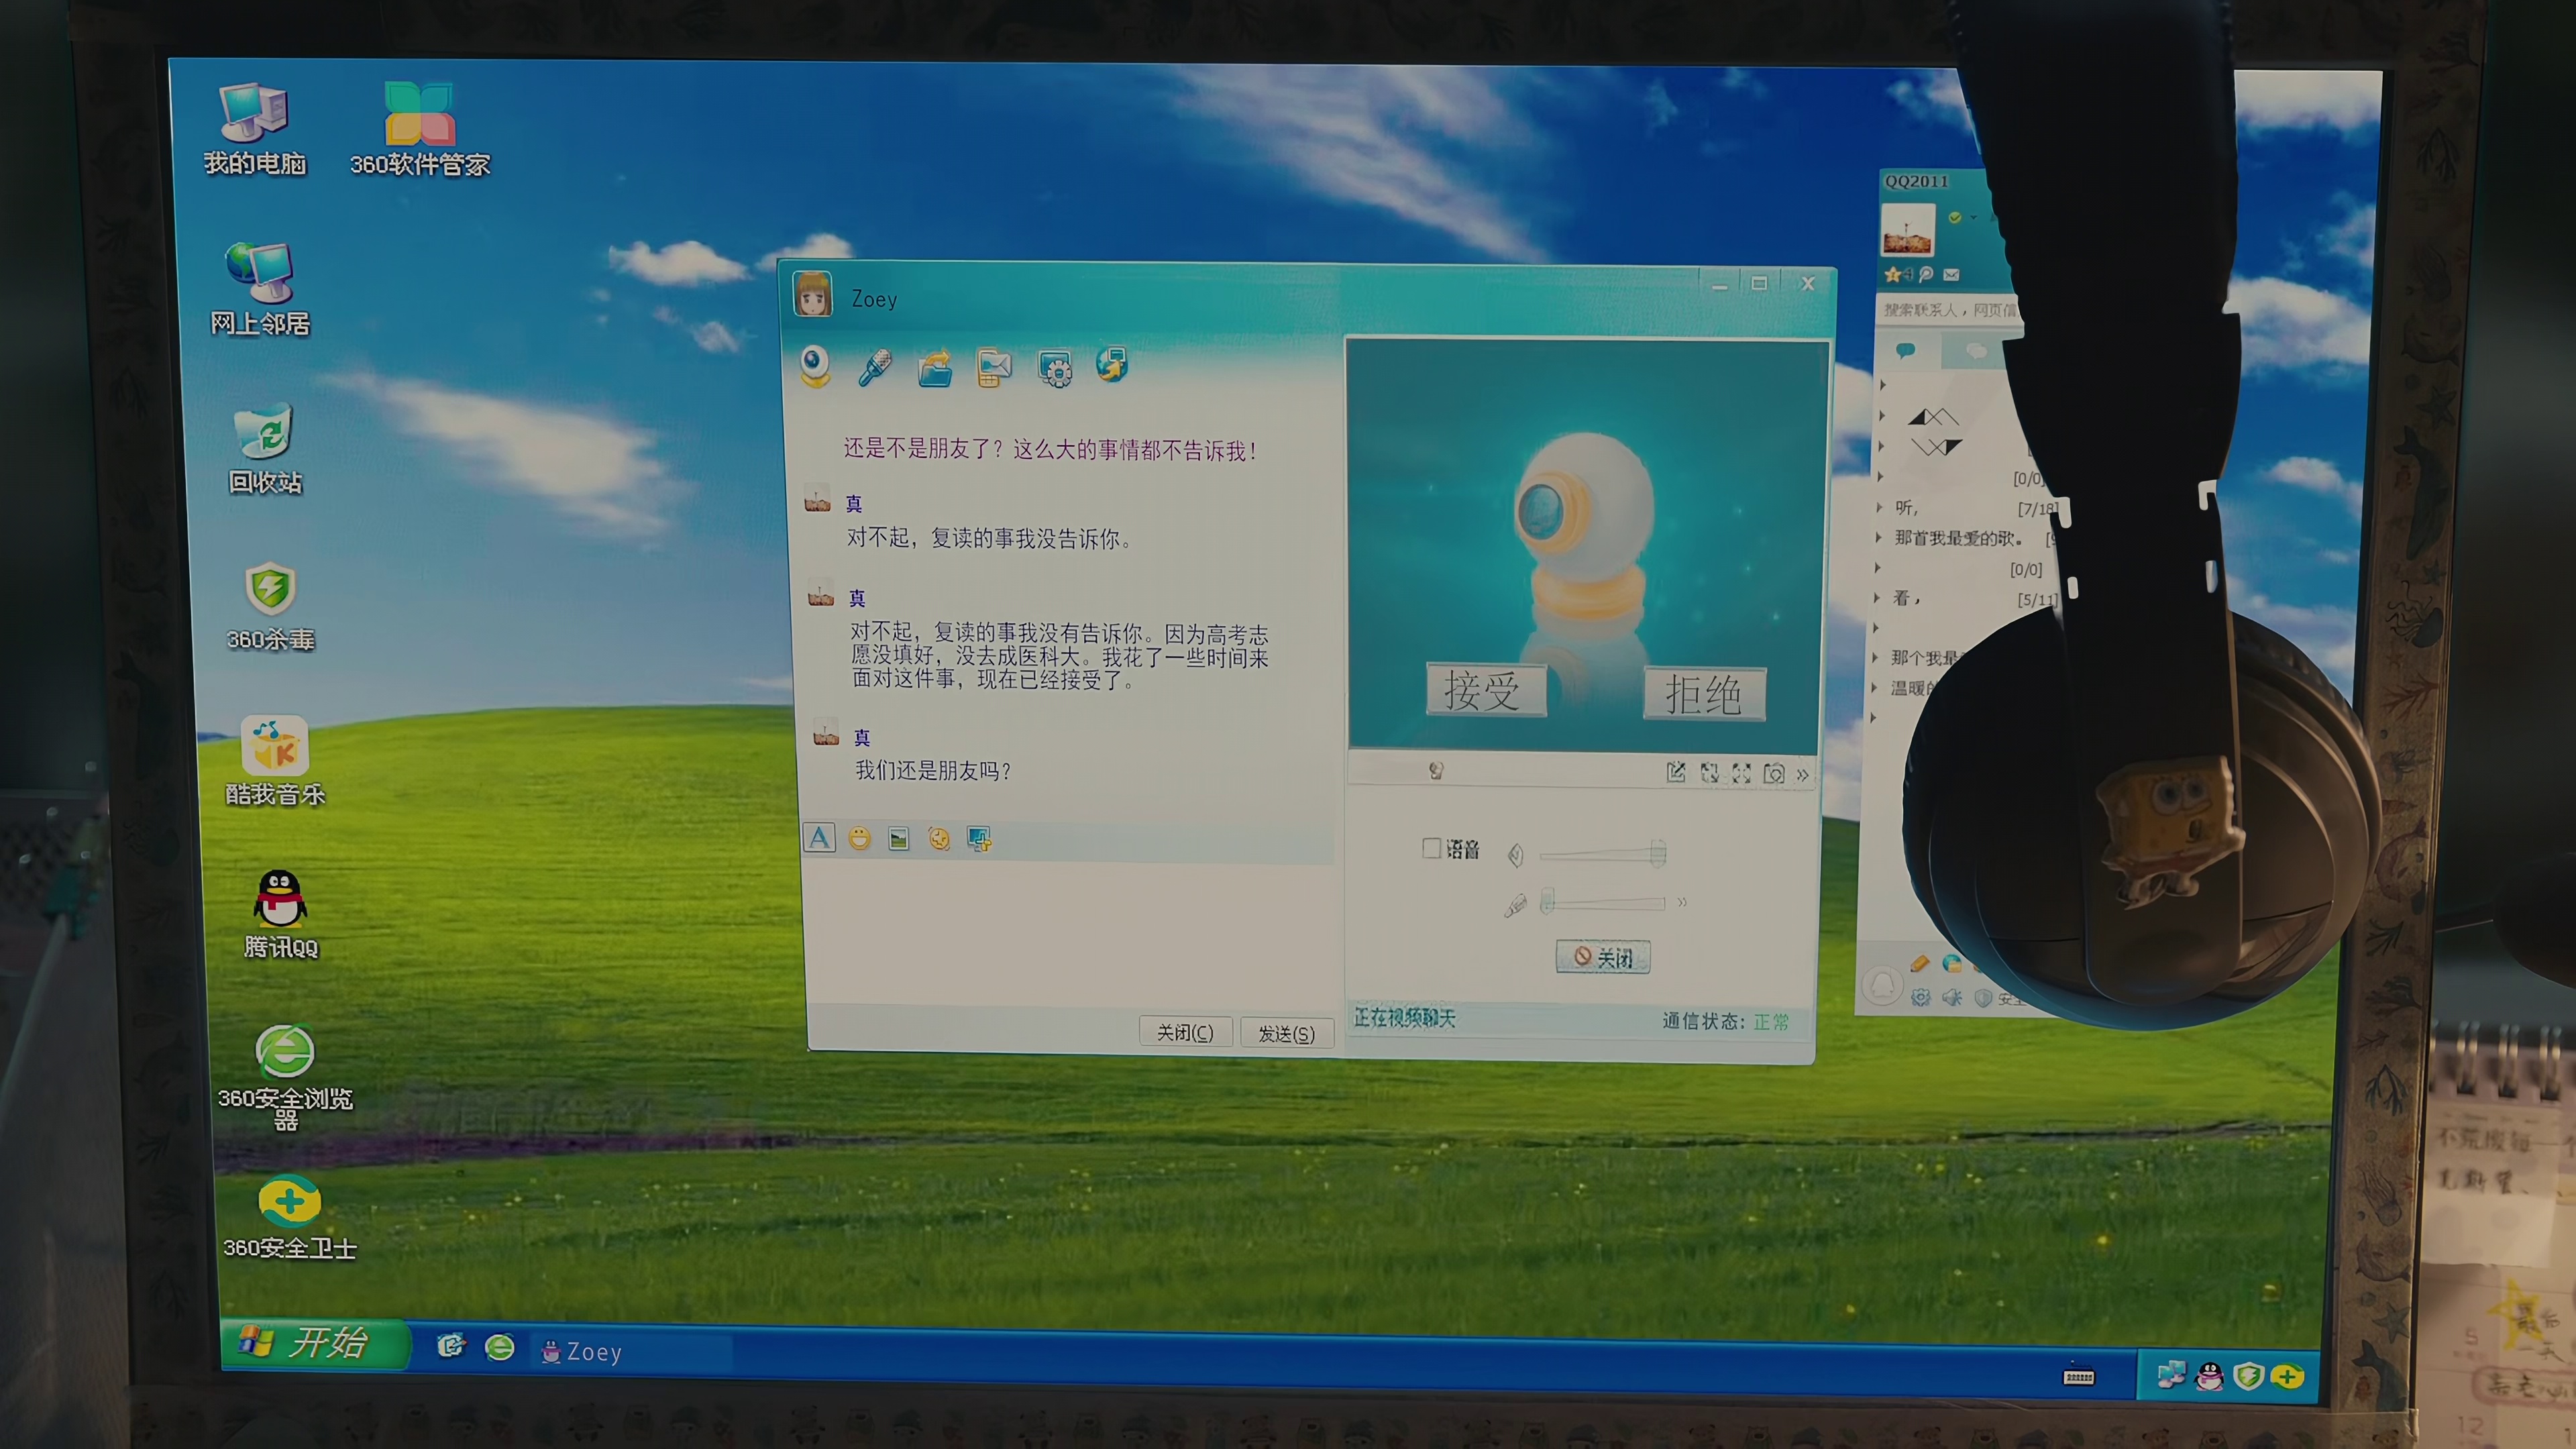This screenshot has width=2576, height=1449.
Task: Open Qzone star icon in QQ2011 panel
Action: pos(1892,274)
